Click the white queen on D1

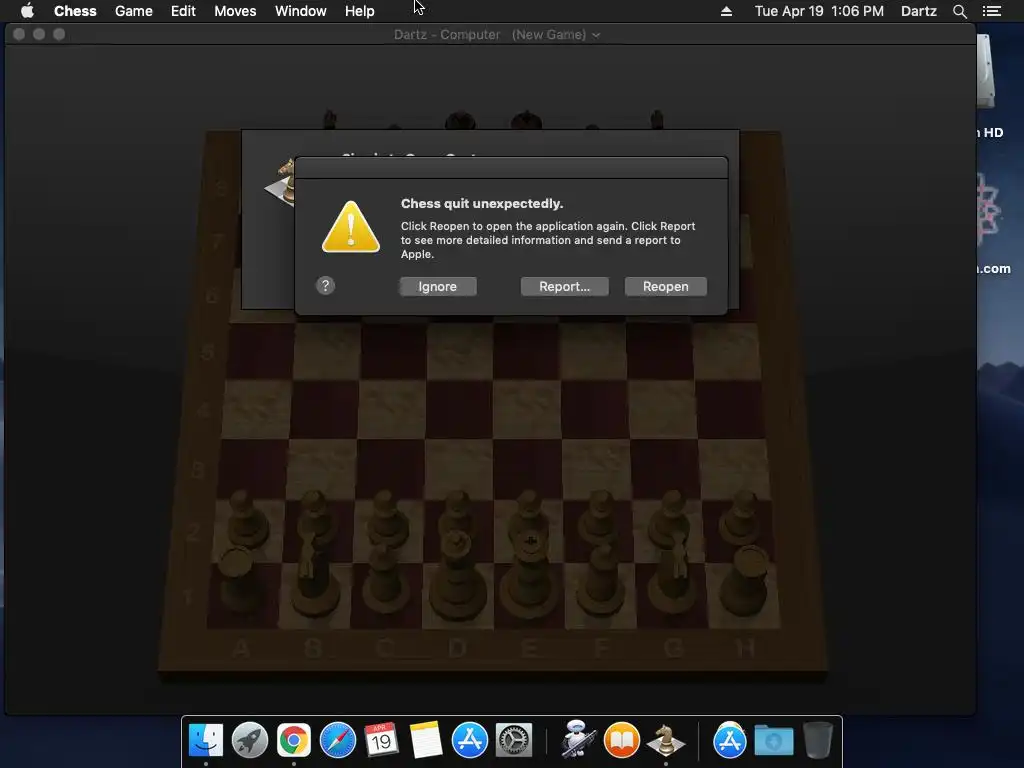456,573
